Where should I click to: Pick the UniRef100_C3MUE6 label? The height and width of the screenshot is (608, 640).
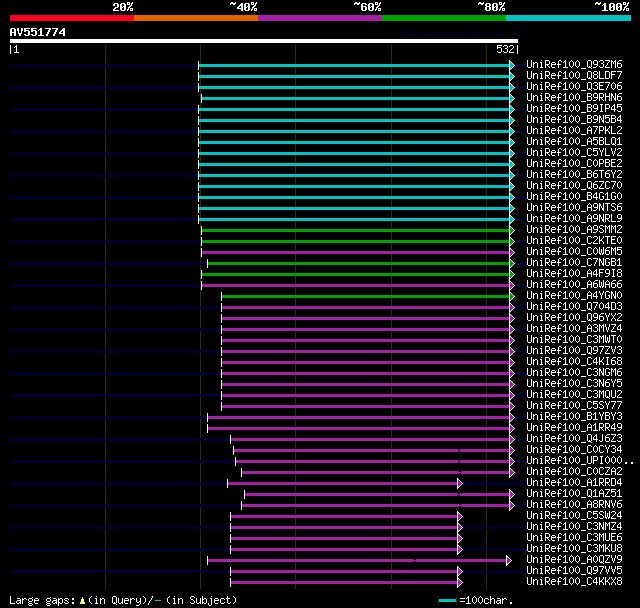pyautogui.click(x=574, y=538)
